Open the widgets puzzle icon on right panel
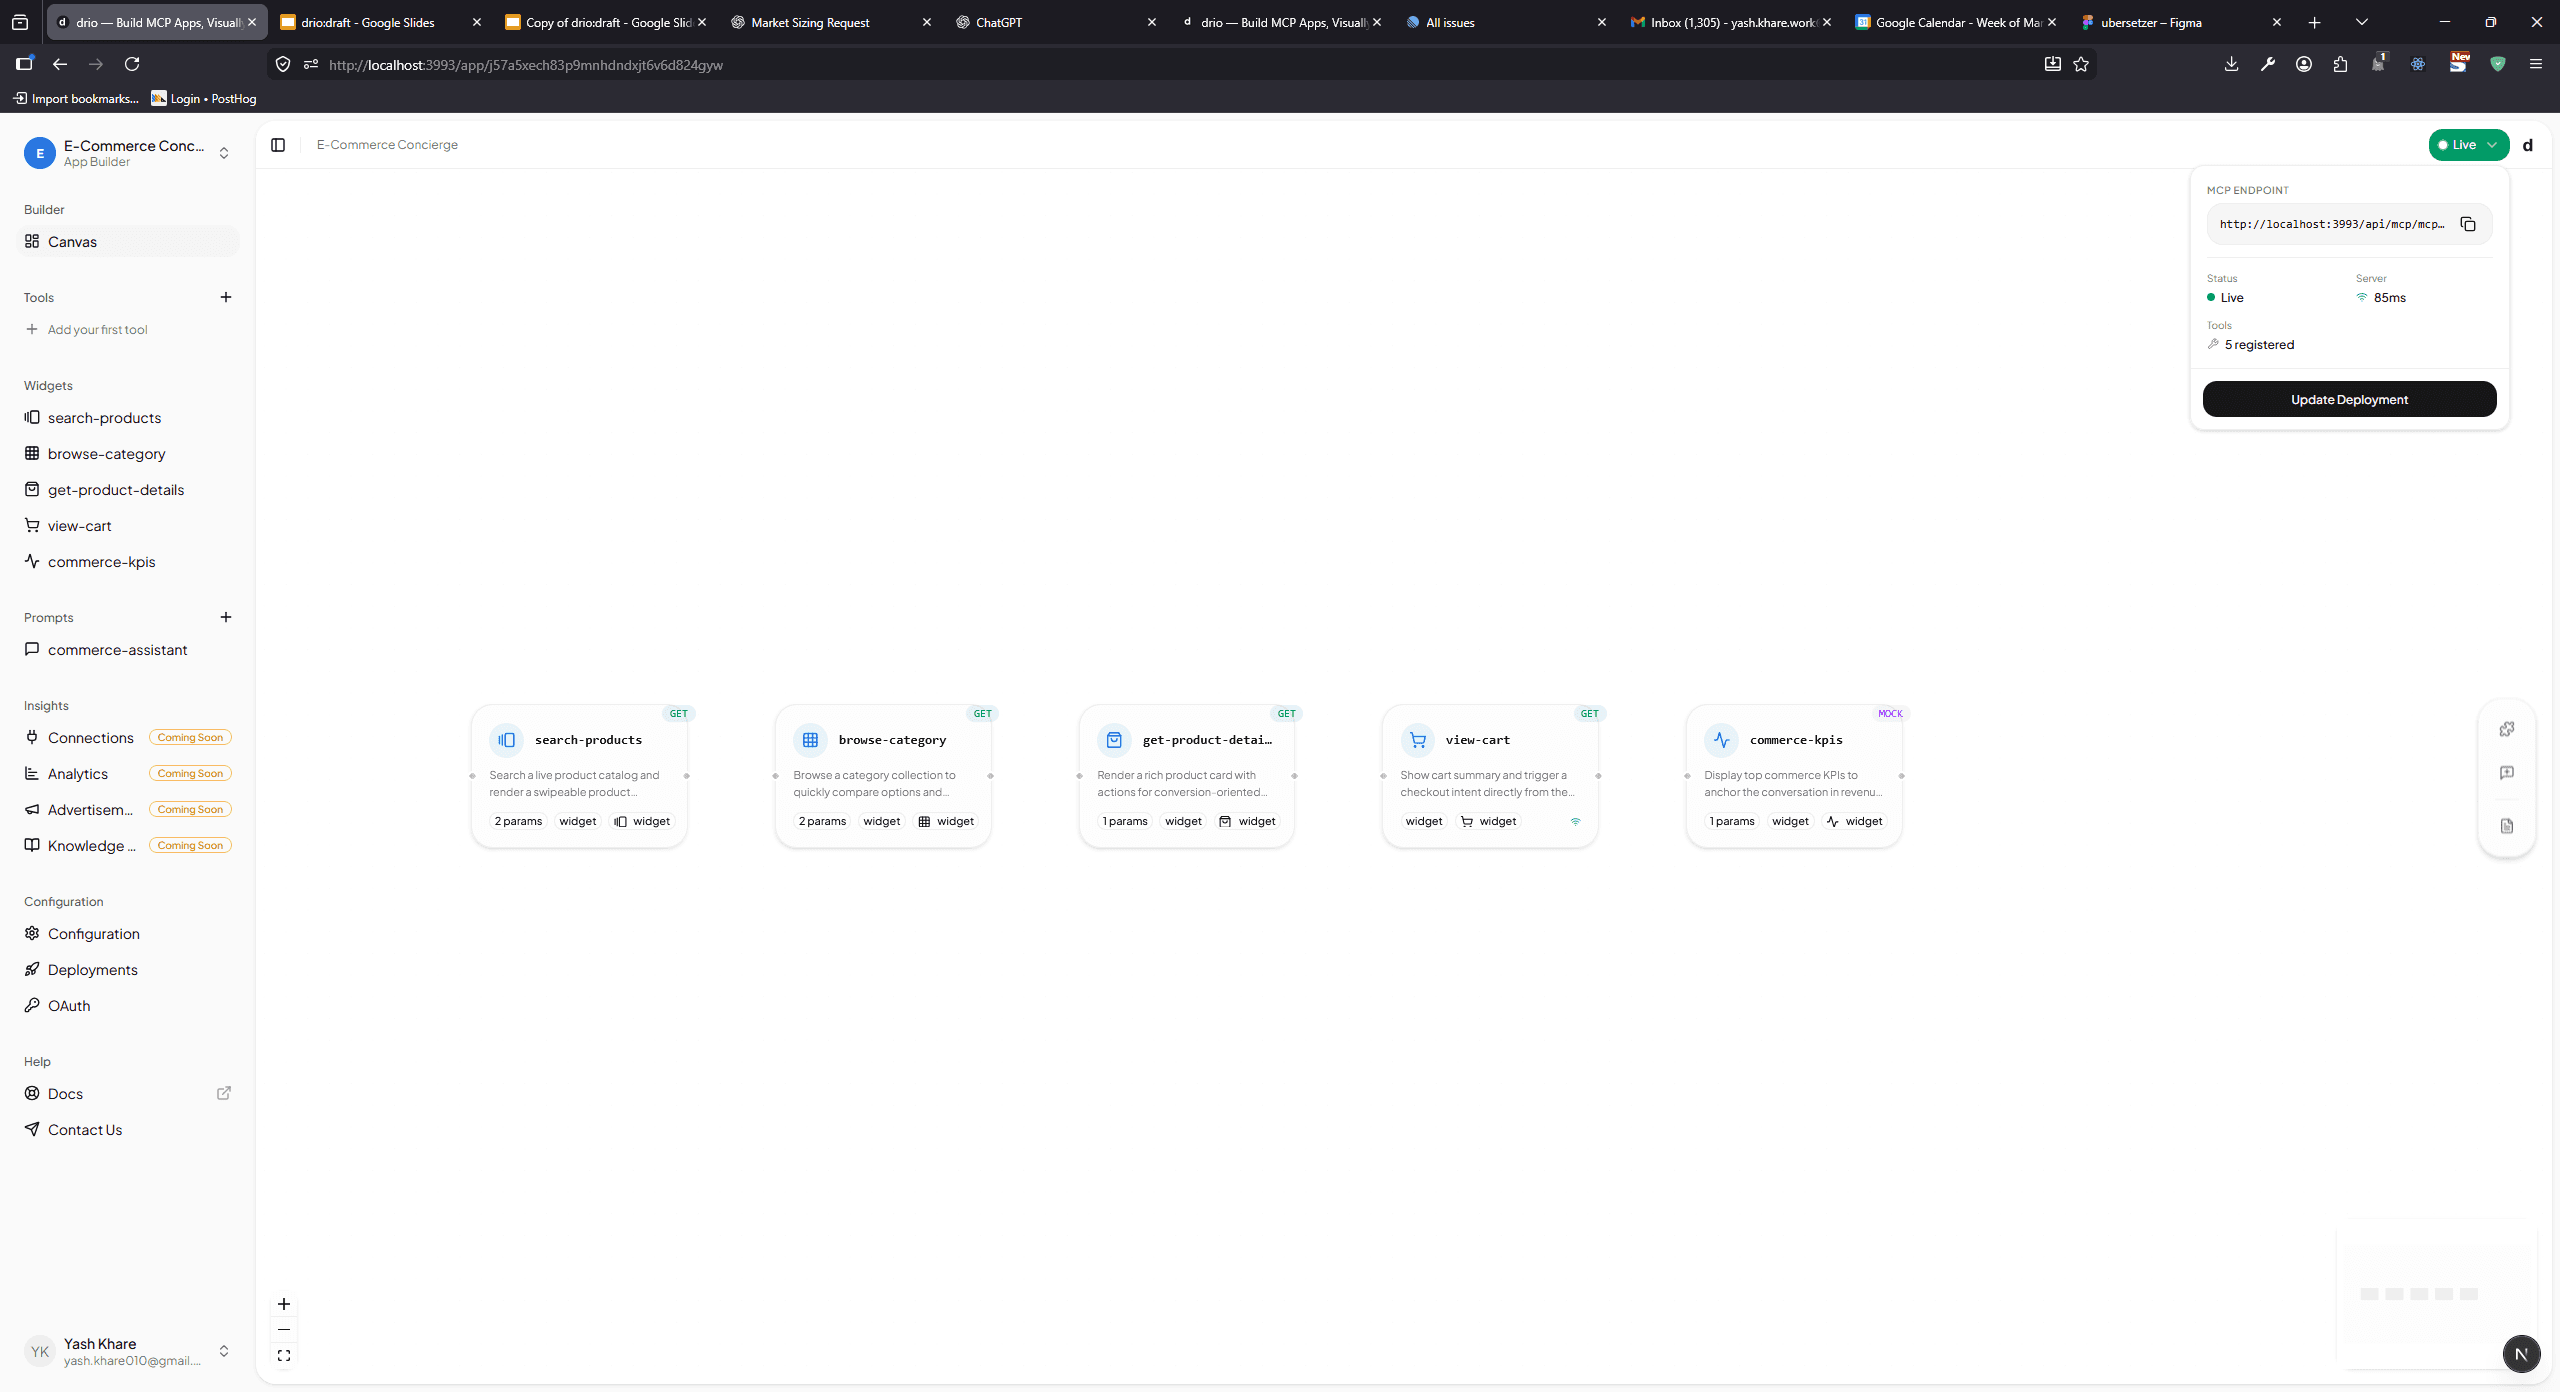 tap(2507, 728)
